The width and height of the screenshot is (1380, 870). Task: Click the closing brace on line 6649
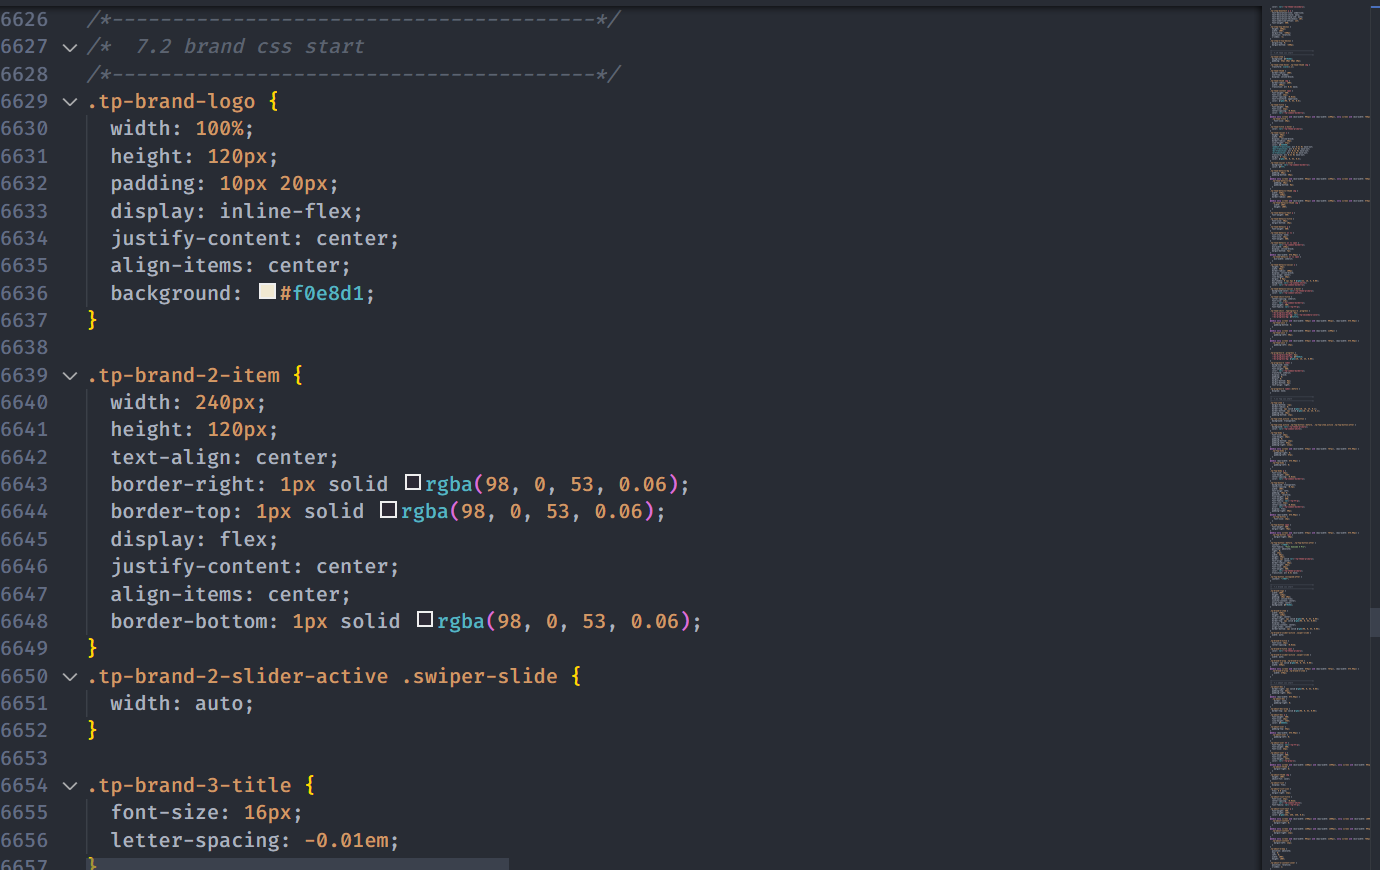coord(92,648)
